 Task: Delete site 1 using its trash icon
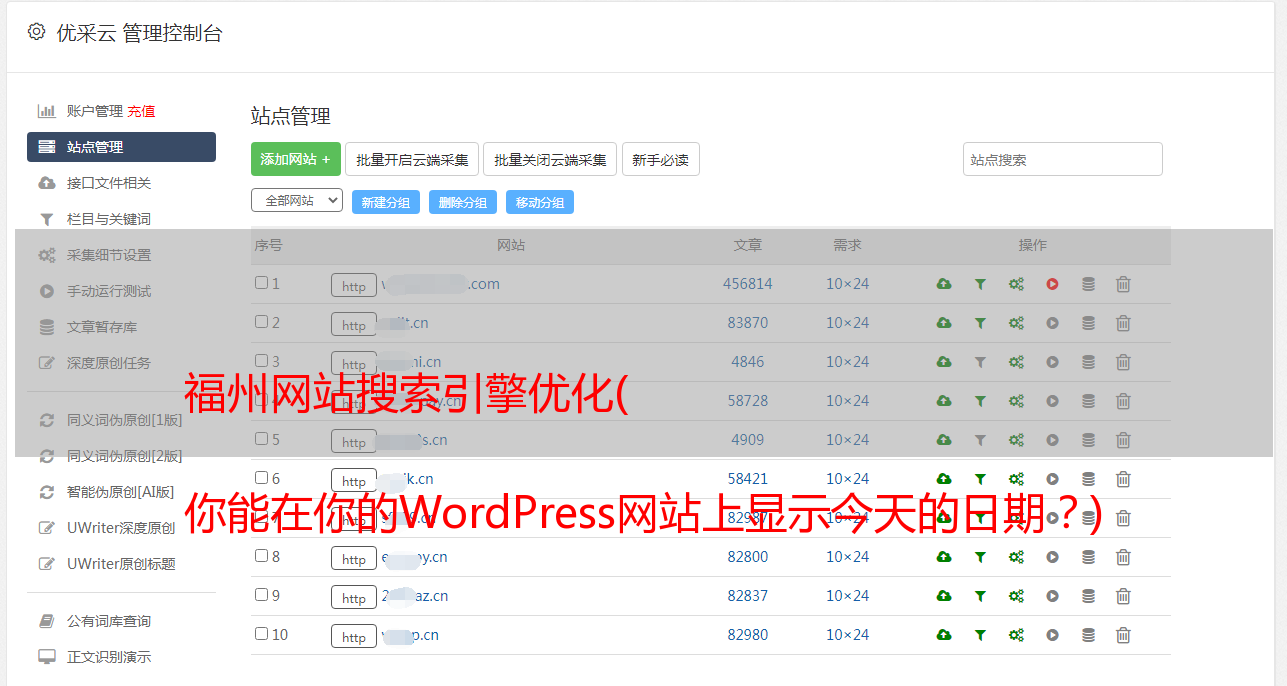[1123, 284]
